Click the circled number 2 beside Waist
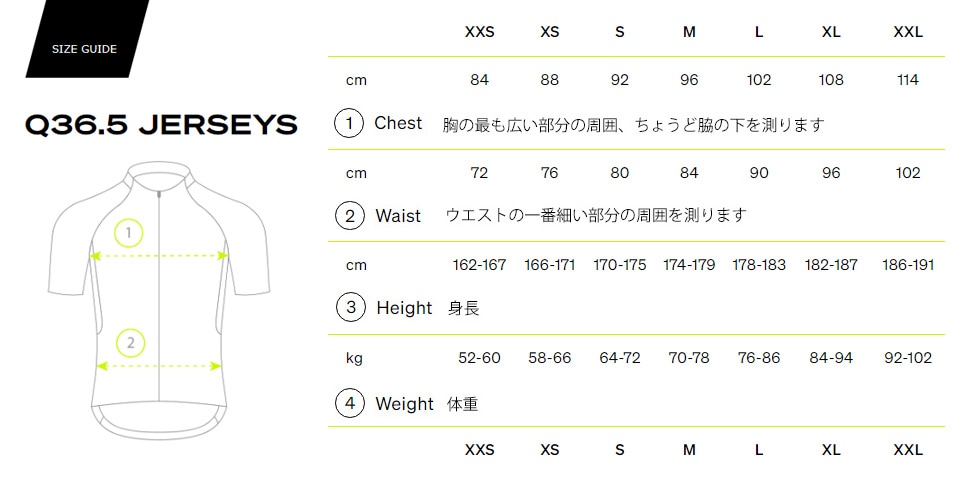 [349, 215]
